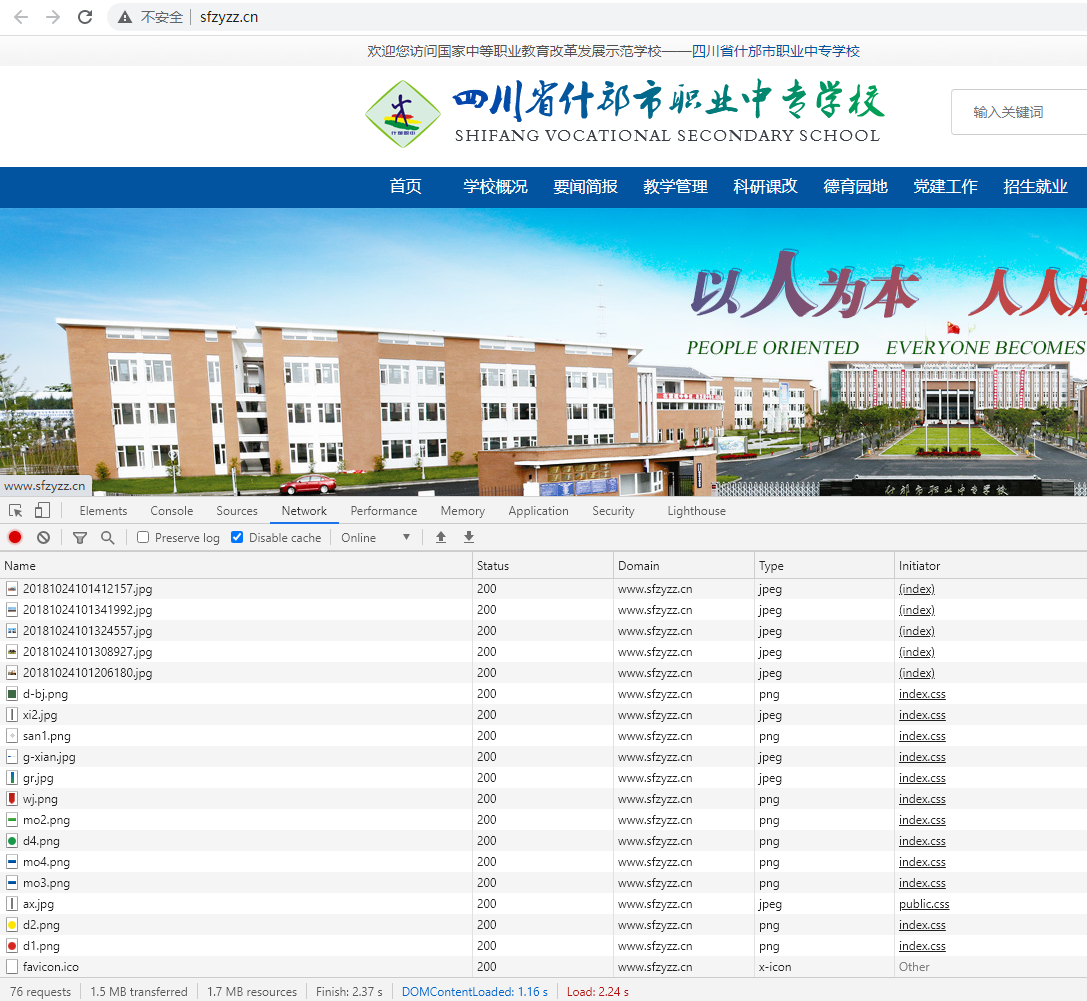This screenshot has height=1001, width=1087.
Task: Open the Lighthouse tab
Action: (696, 511)
